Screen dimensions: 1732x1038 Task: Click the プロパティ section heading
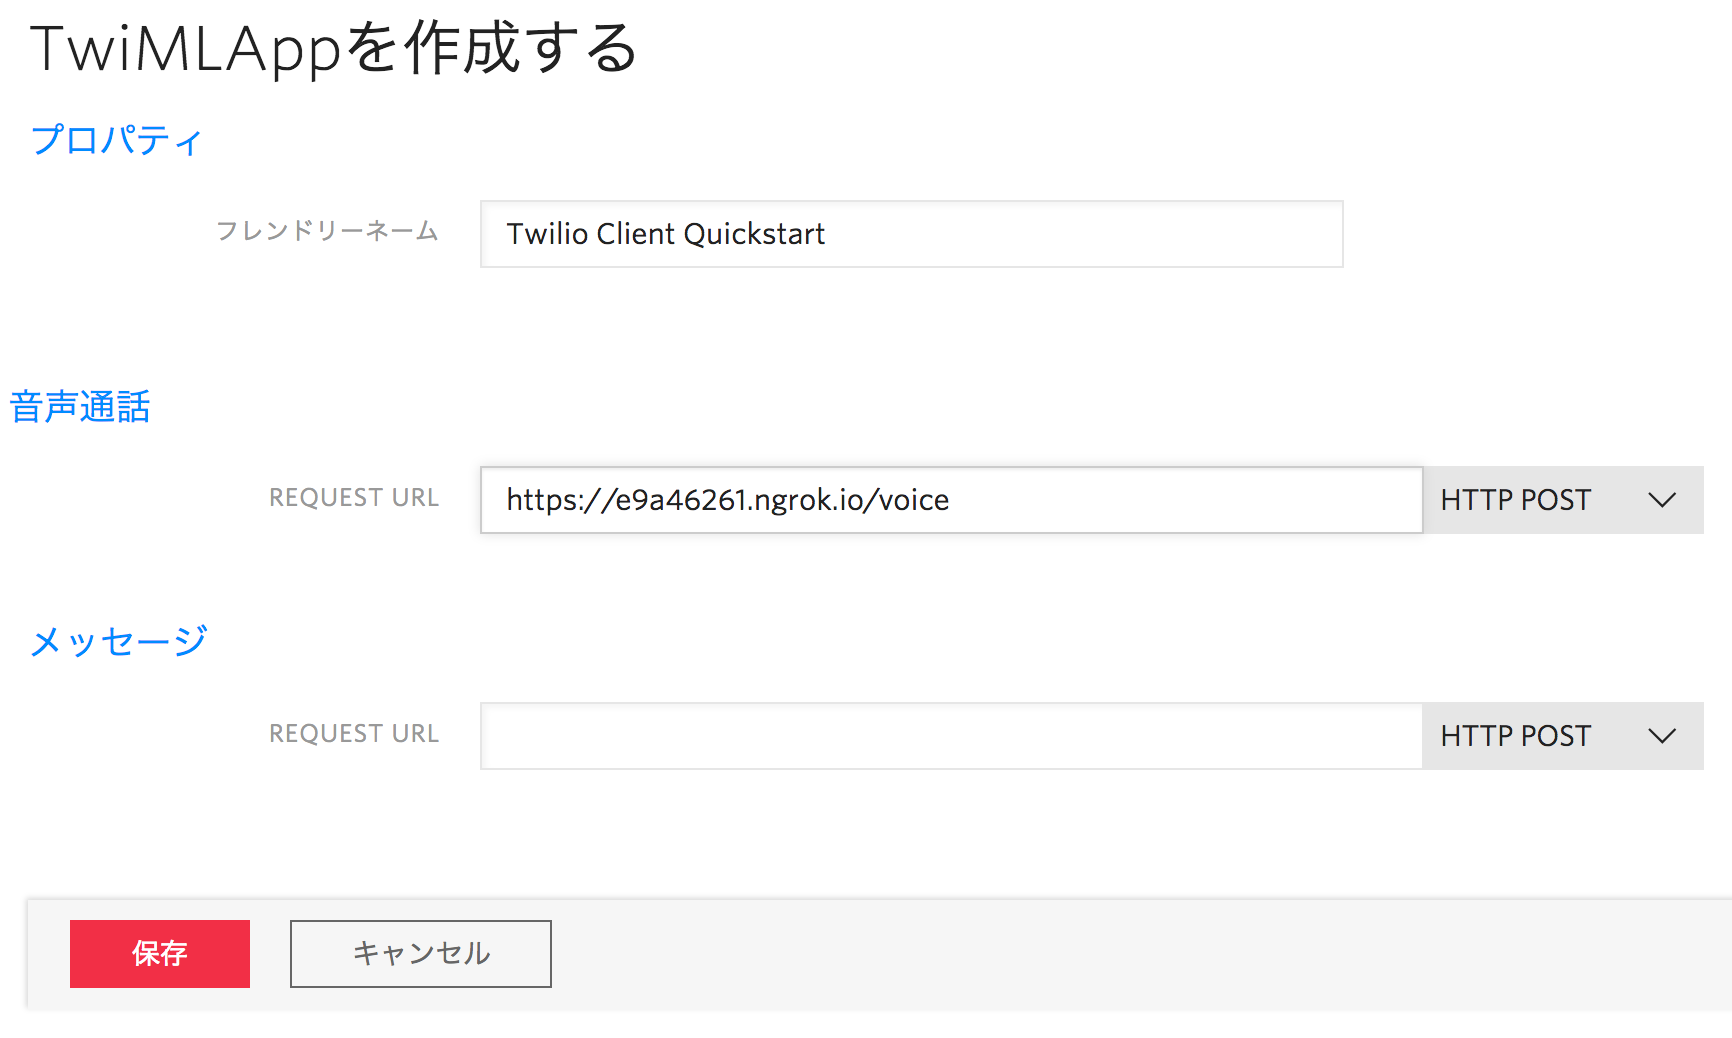pos(115,140)
